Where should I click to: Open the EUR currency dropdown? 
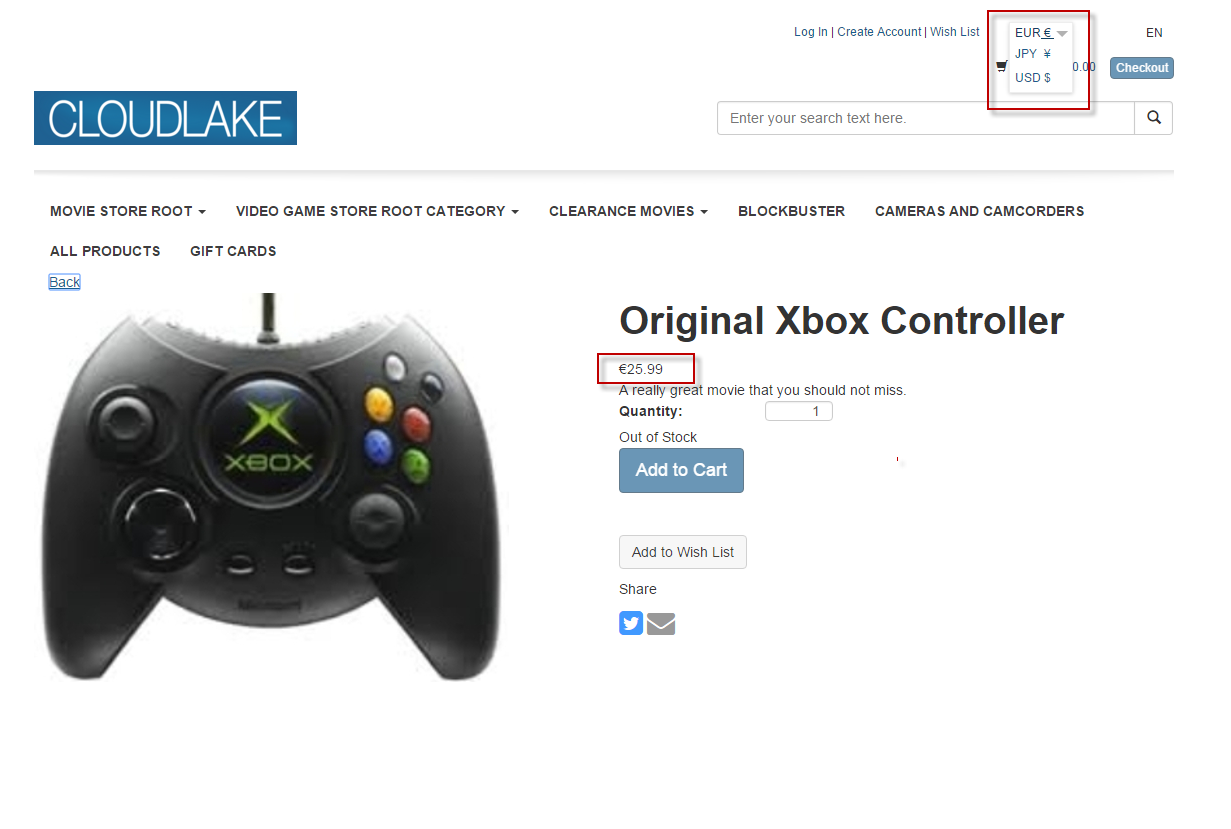[1041, 33]
